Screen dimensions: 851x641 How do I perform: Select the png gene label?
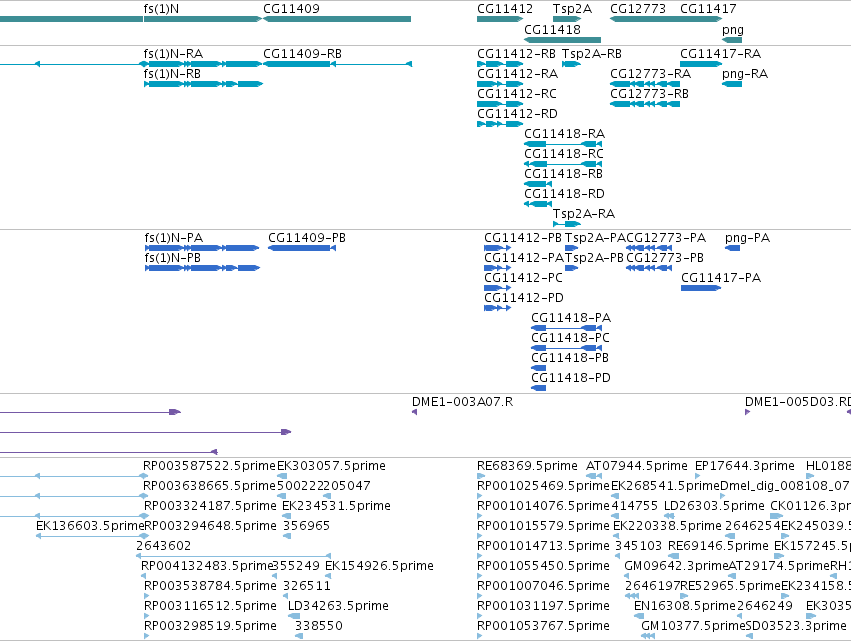tap(733, 30)
